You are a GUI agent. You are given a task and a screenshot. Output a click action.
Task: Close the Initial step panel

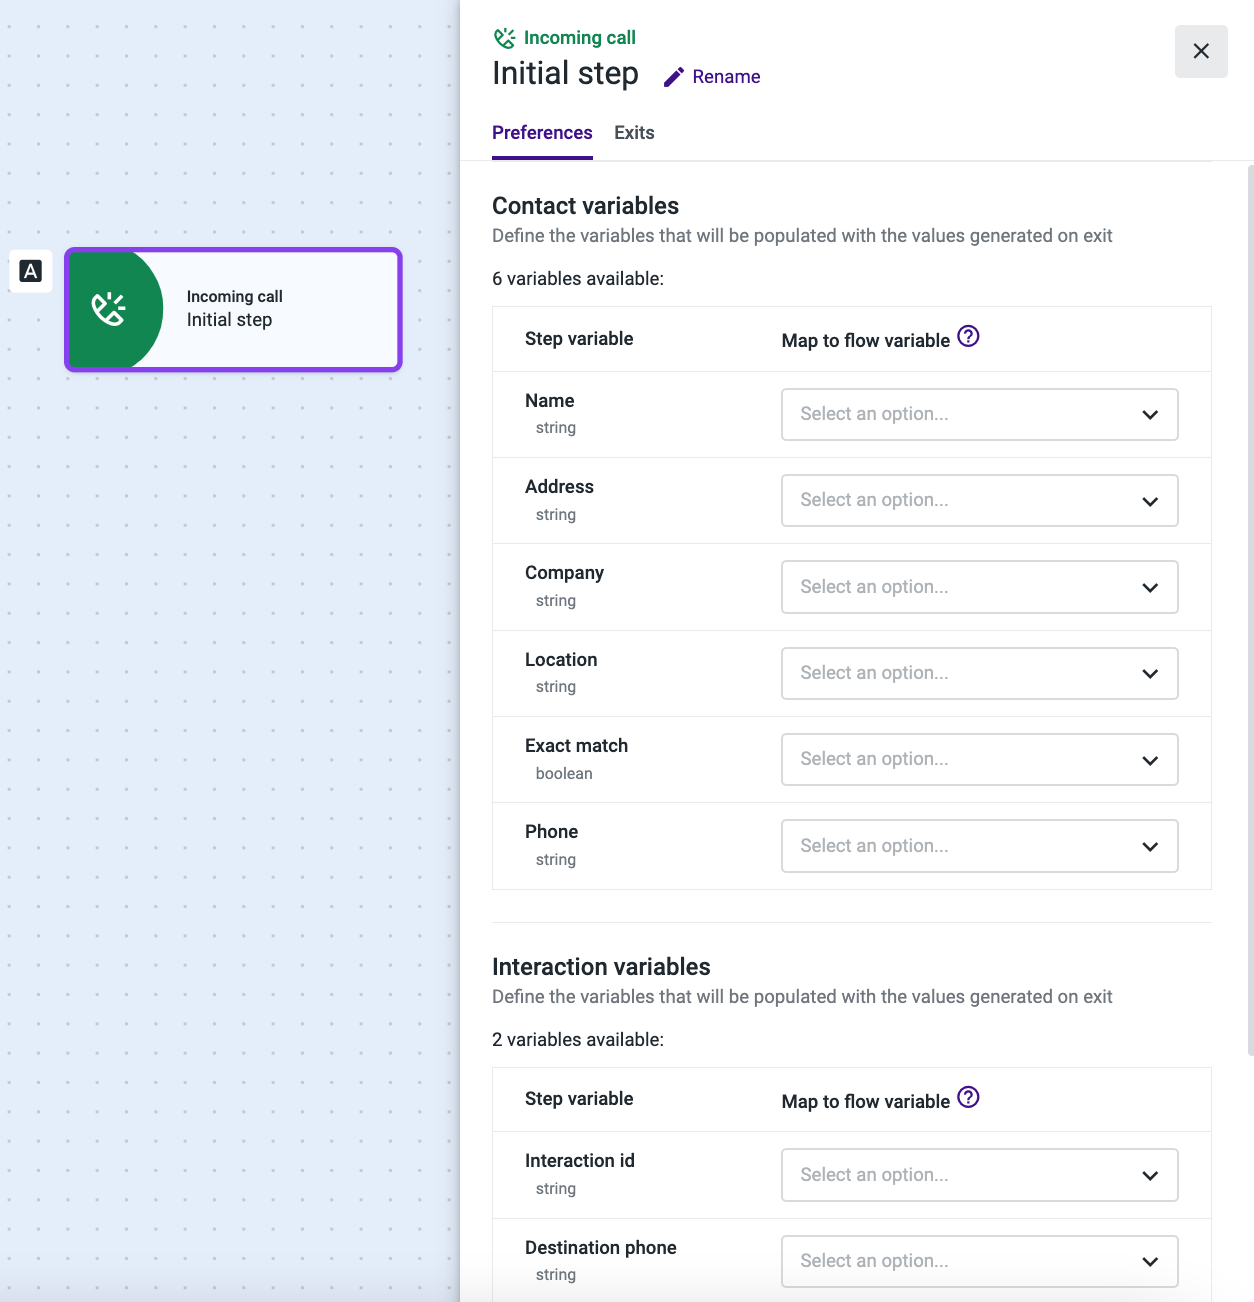pos(1201,51)
